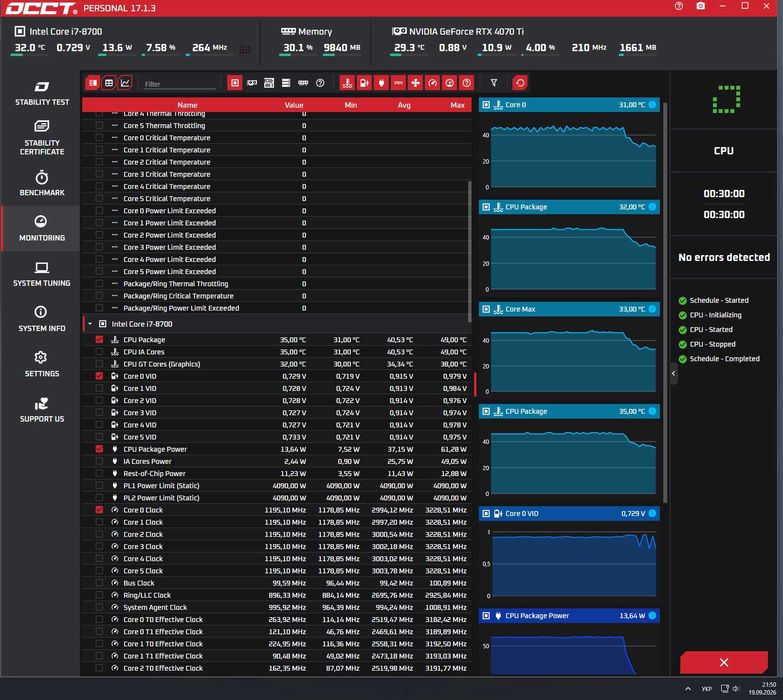Sort the table by the Avg column header
This screenshot has height=700, width=783.
click(404, 105)
